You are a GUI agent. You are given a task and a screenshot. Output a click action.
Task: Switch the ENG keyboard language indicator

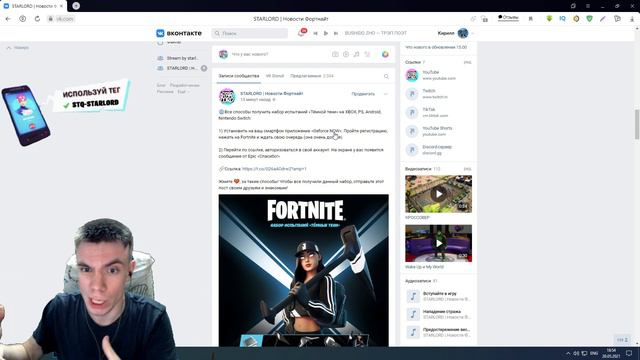point(594,353)
